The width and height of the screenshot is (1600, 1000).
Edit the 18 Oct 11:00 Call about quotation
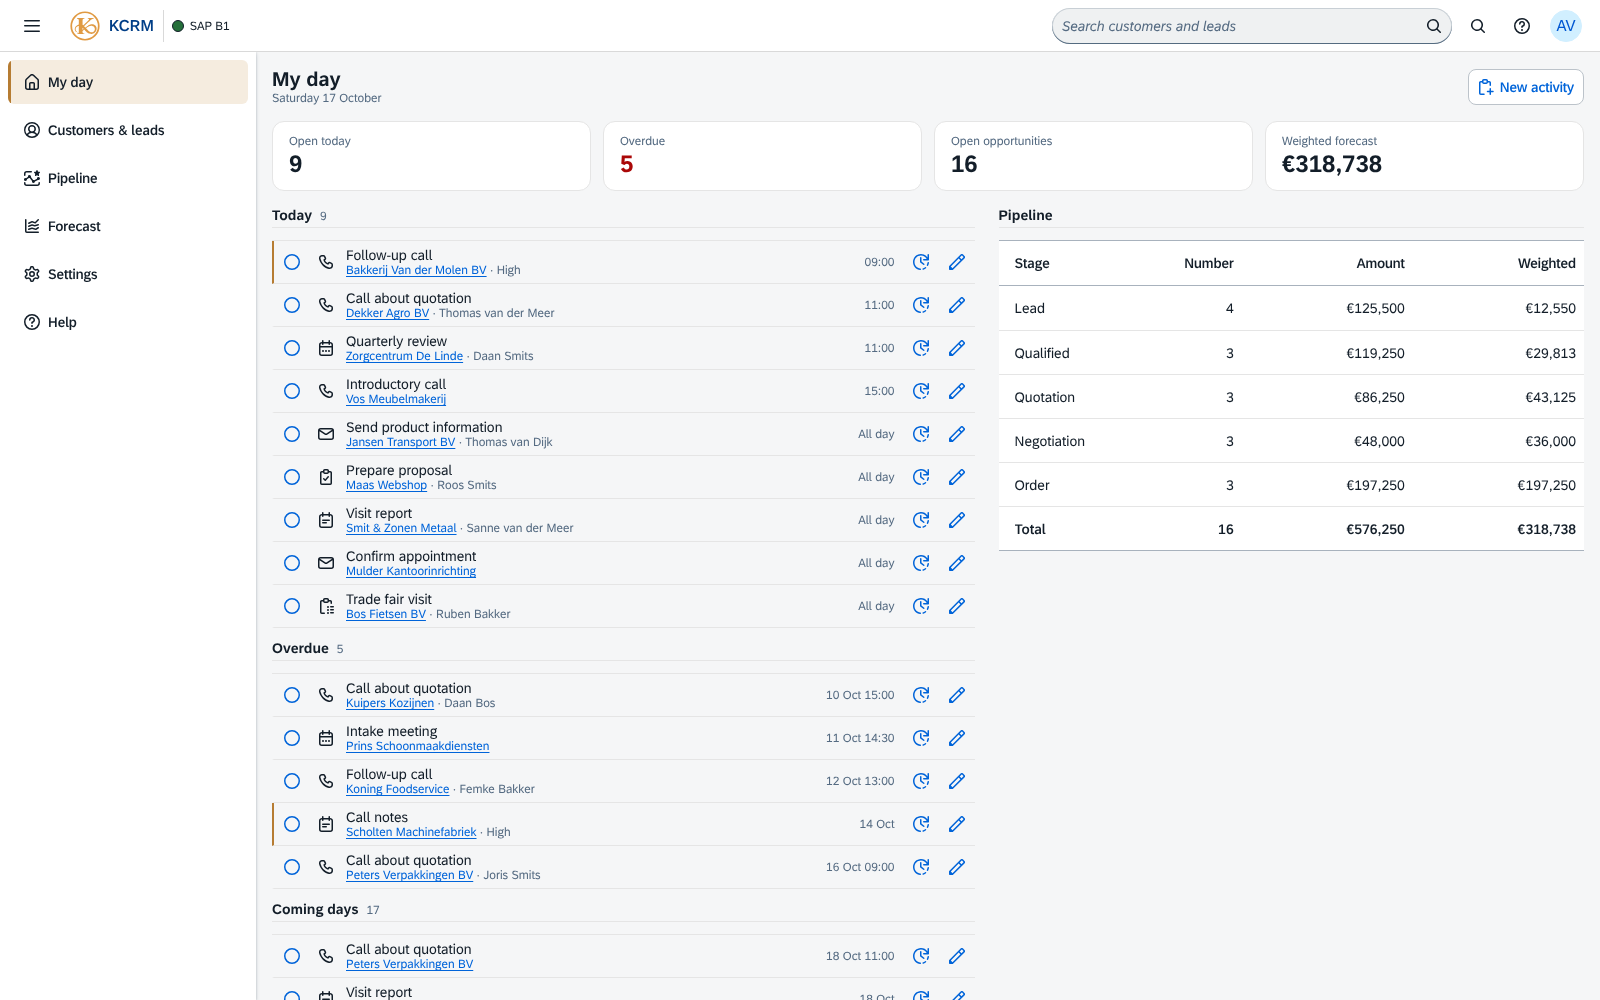(x=957, y=956)
